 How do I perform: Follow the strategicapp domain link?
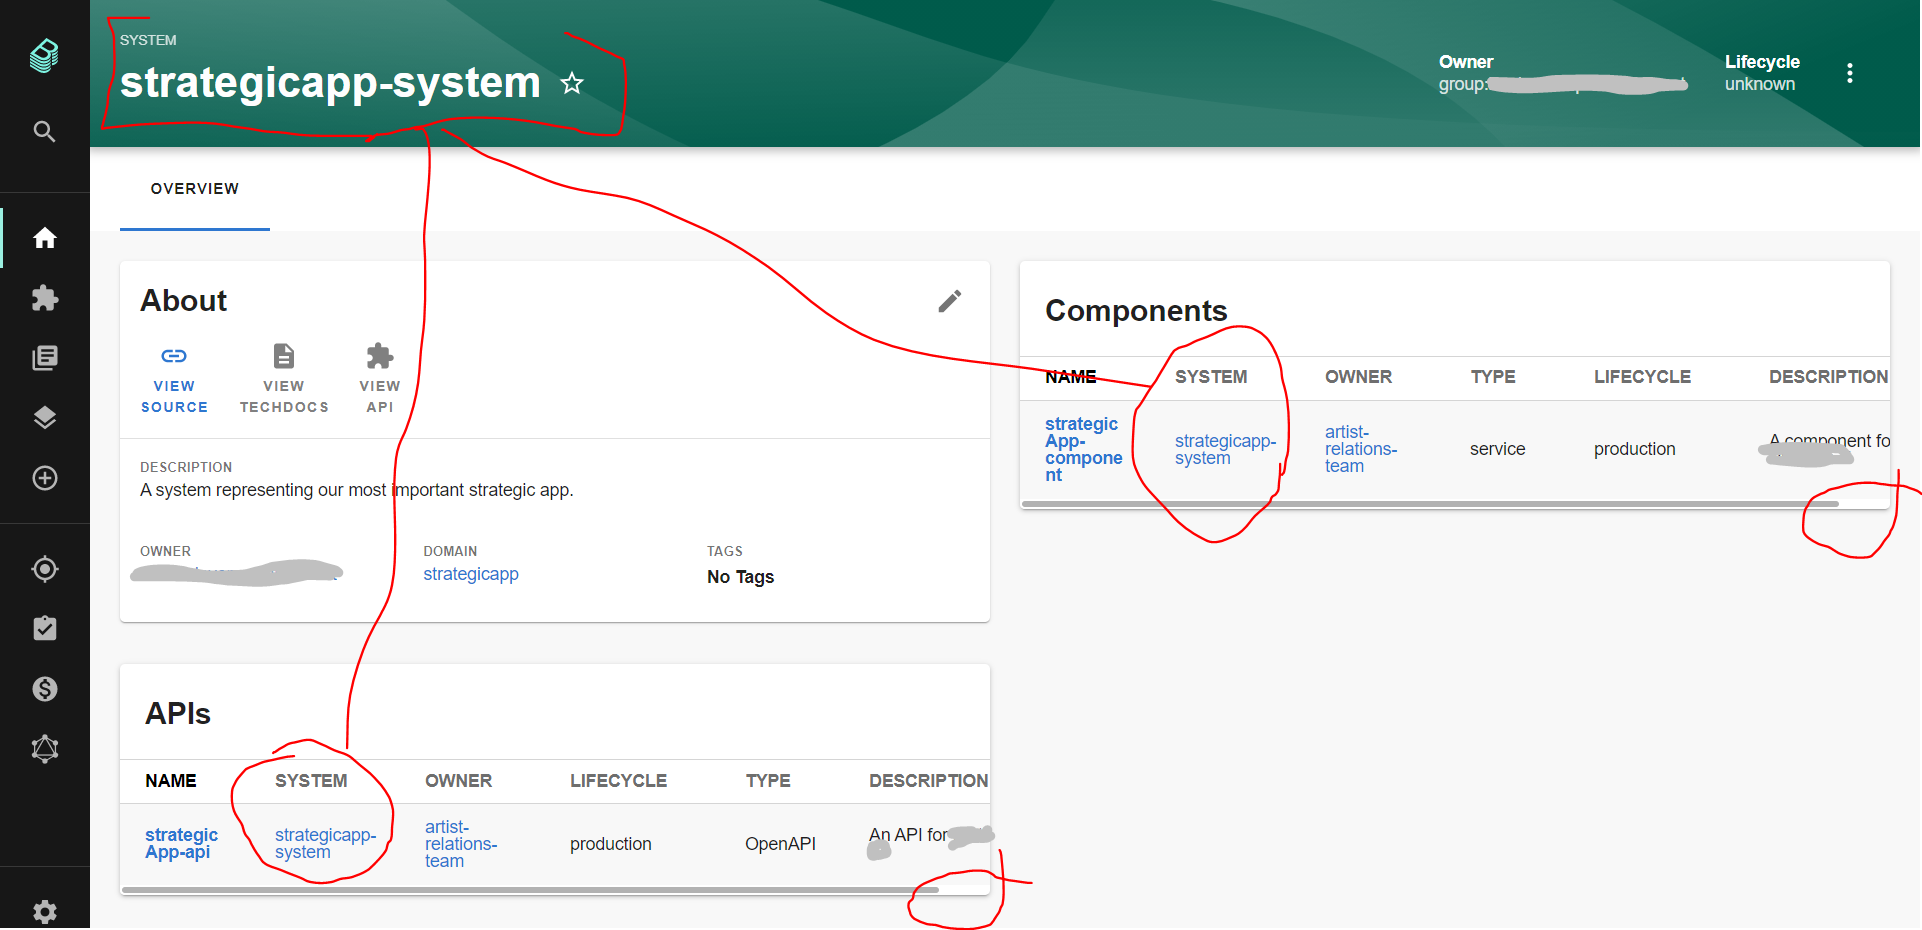coord(470,574)
